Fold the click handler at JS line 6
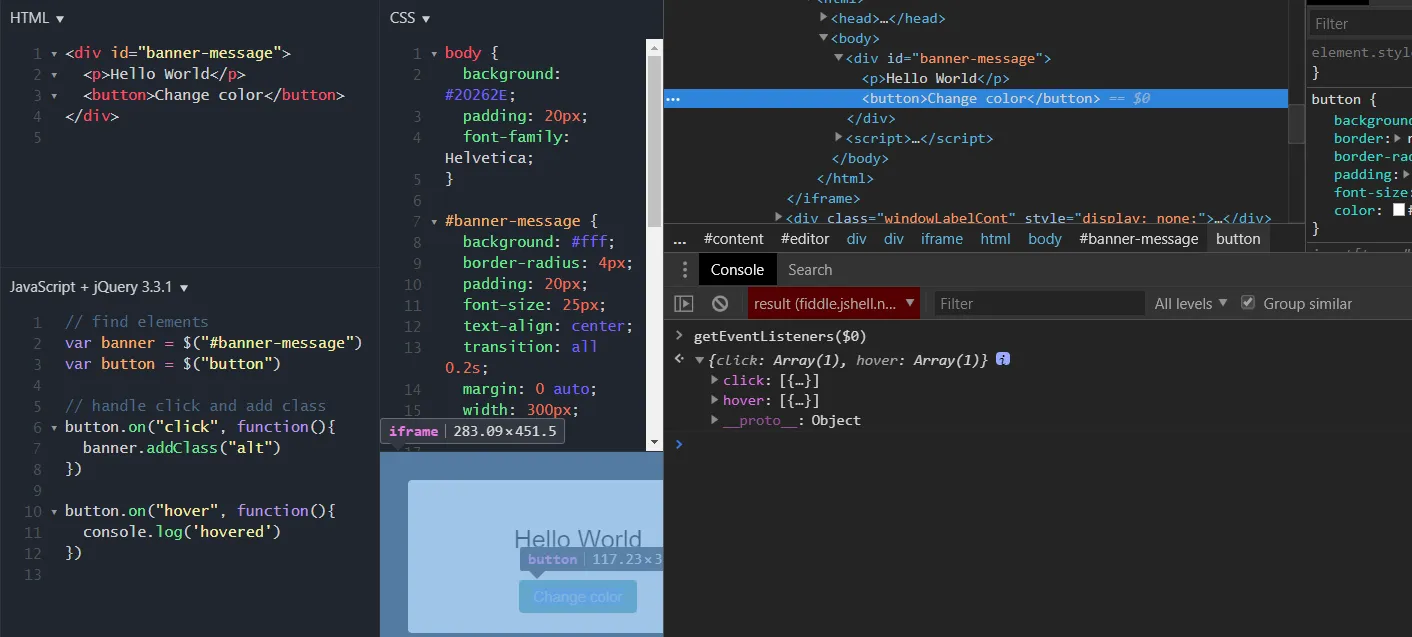This screenshot has width=1412, height=637. [x=54, y=428]
